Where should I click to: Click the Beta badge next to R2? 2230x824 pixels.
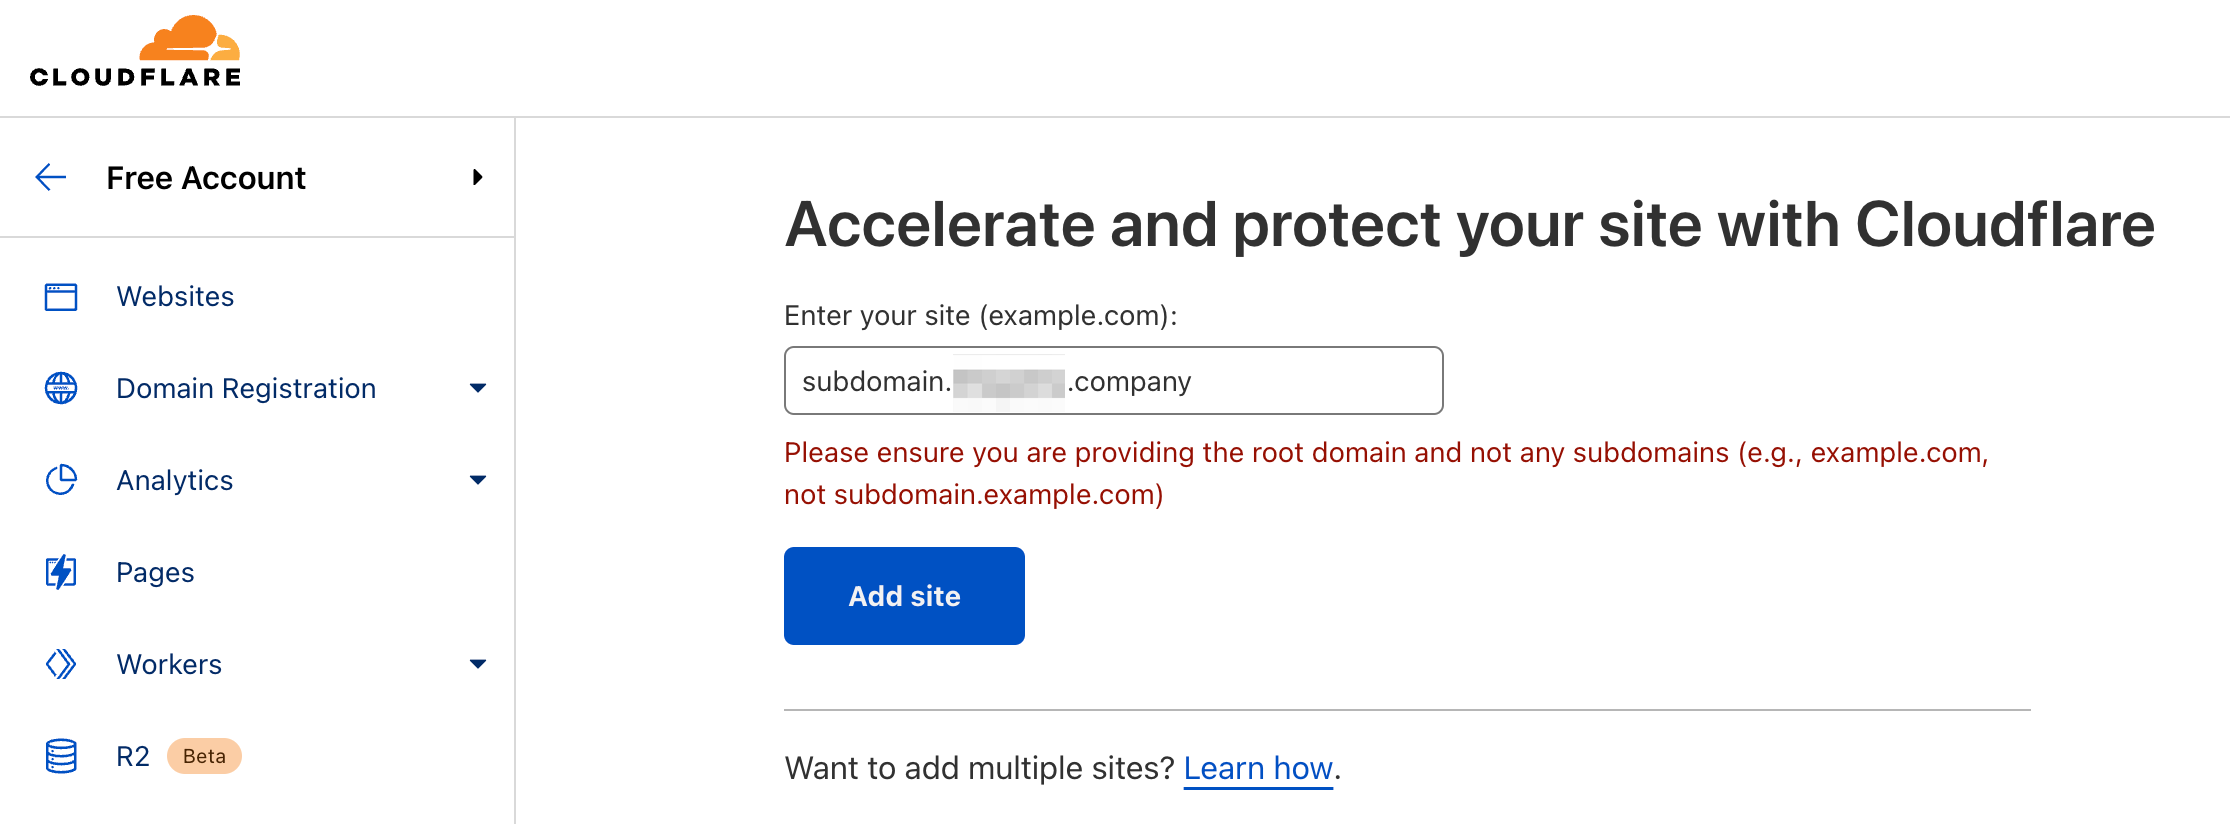tap(203, 756)
